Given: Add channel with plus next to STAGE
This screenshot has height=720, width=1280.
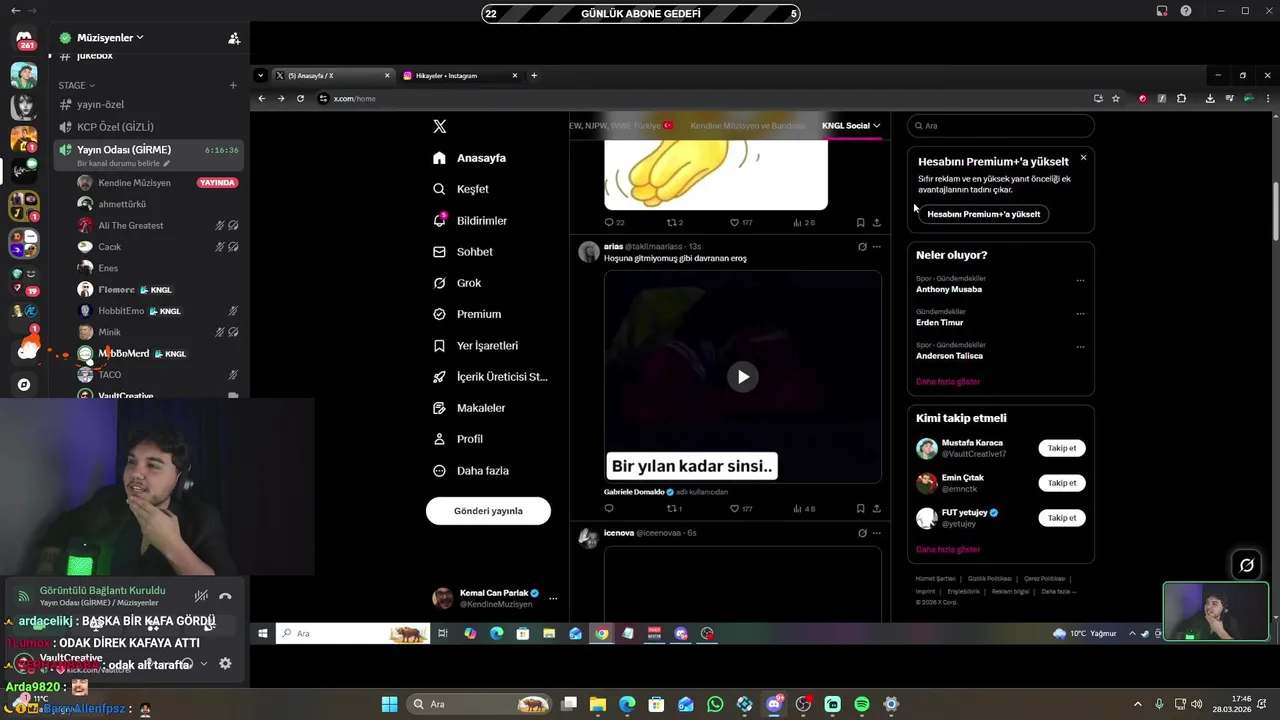Looking at the screenshot, I should (x=233, y=85).
